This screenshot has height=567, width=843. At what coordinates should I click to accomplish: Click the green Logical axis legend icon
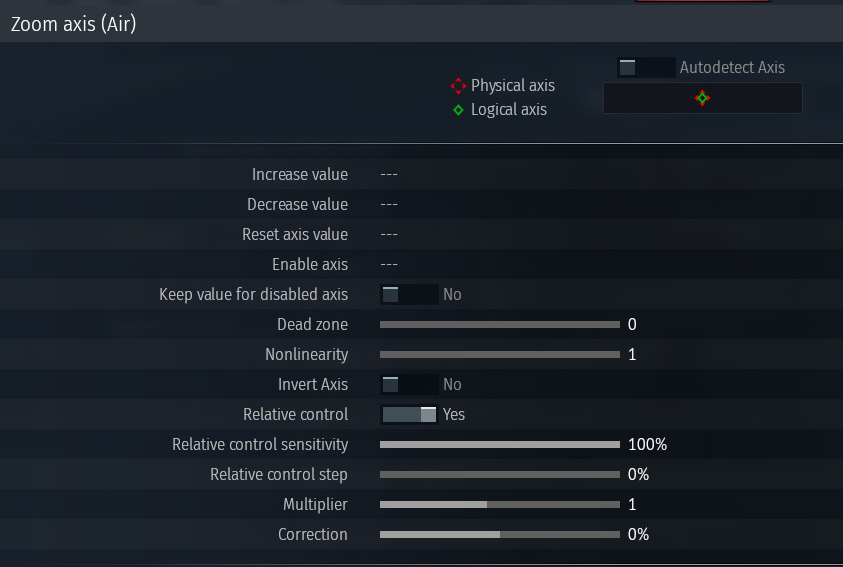pos(458,110)
